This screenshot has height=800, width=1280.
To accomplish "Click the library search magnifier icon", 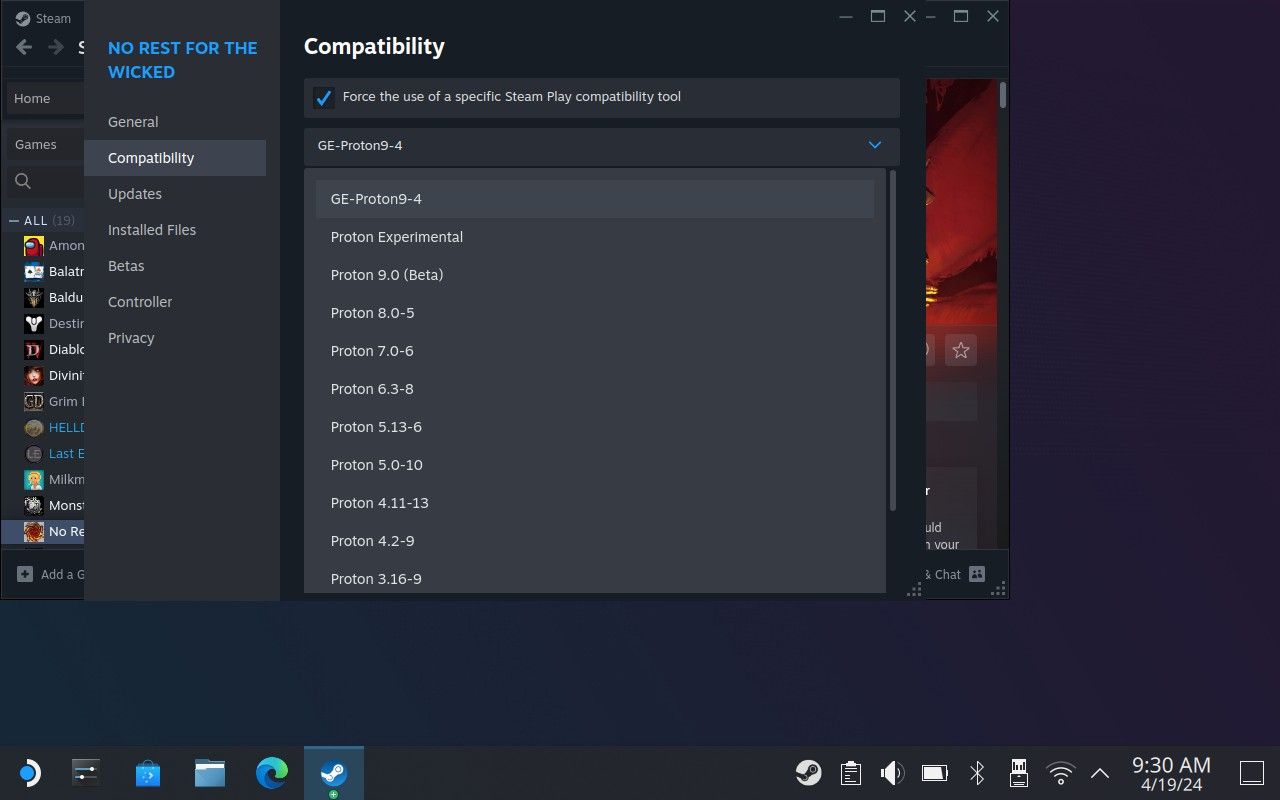I will pos(23,181).
